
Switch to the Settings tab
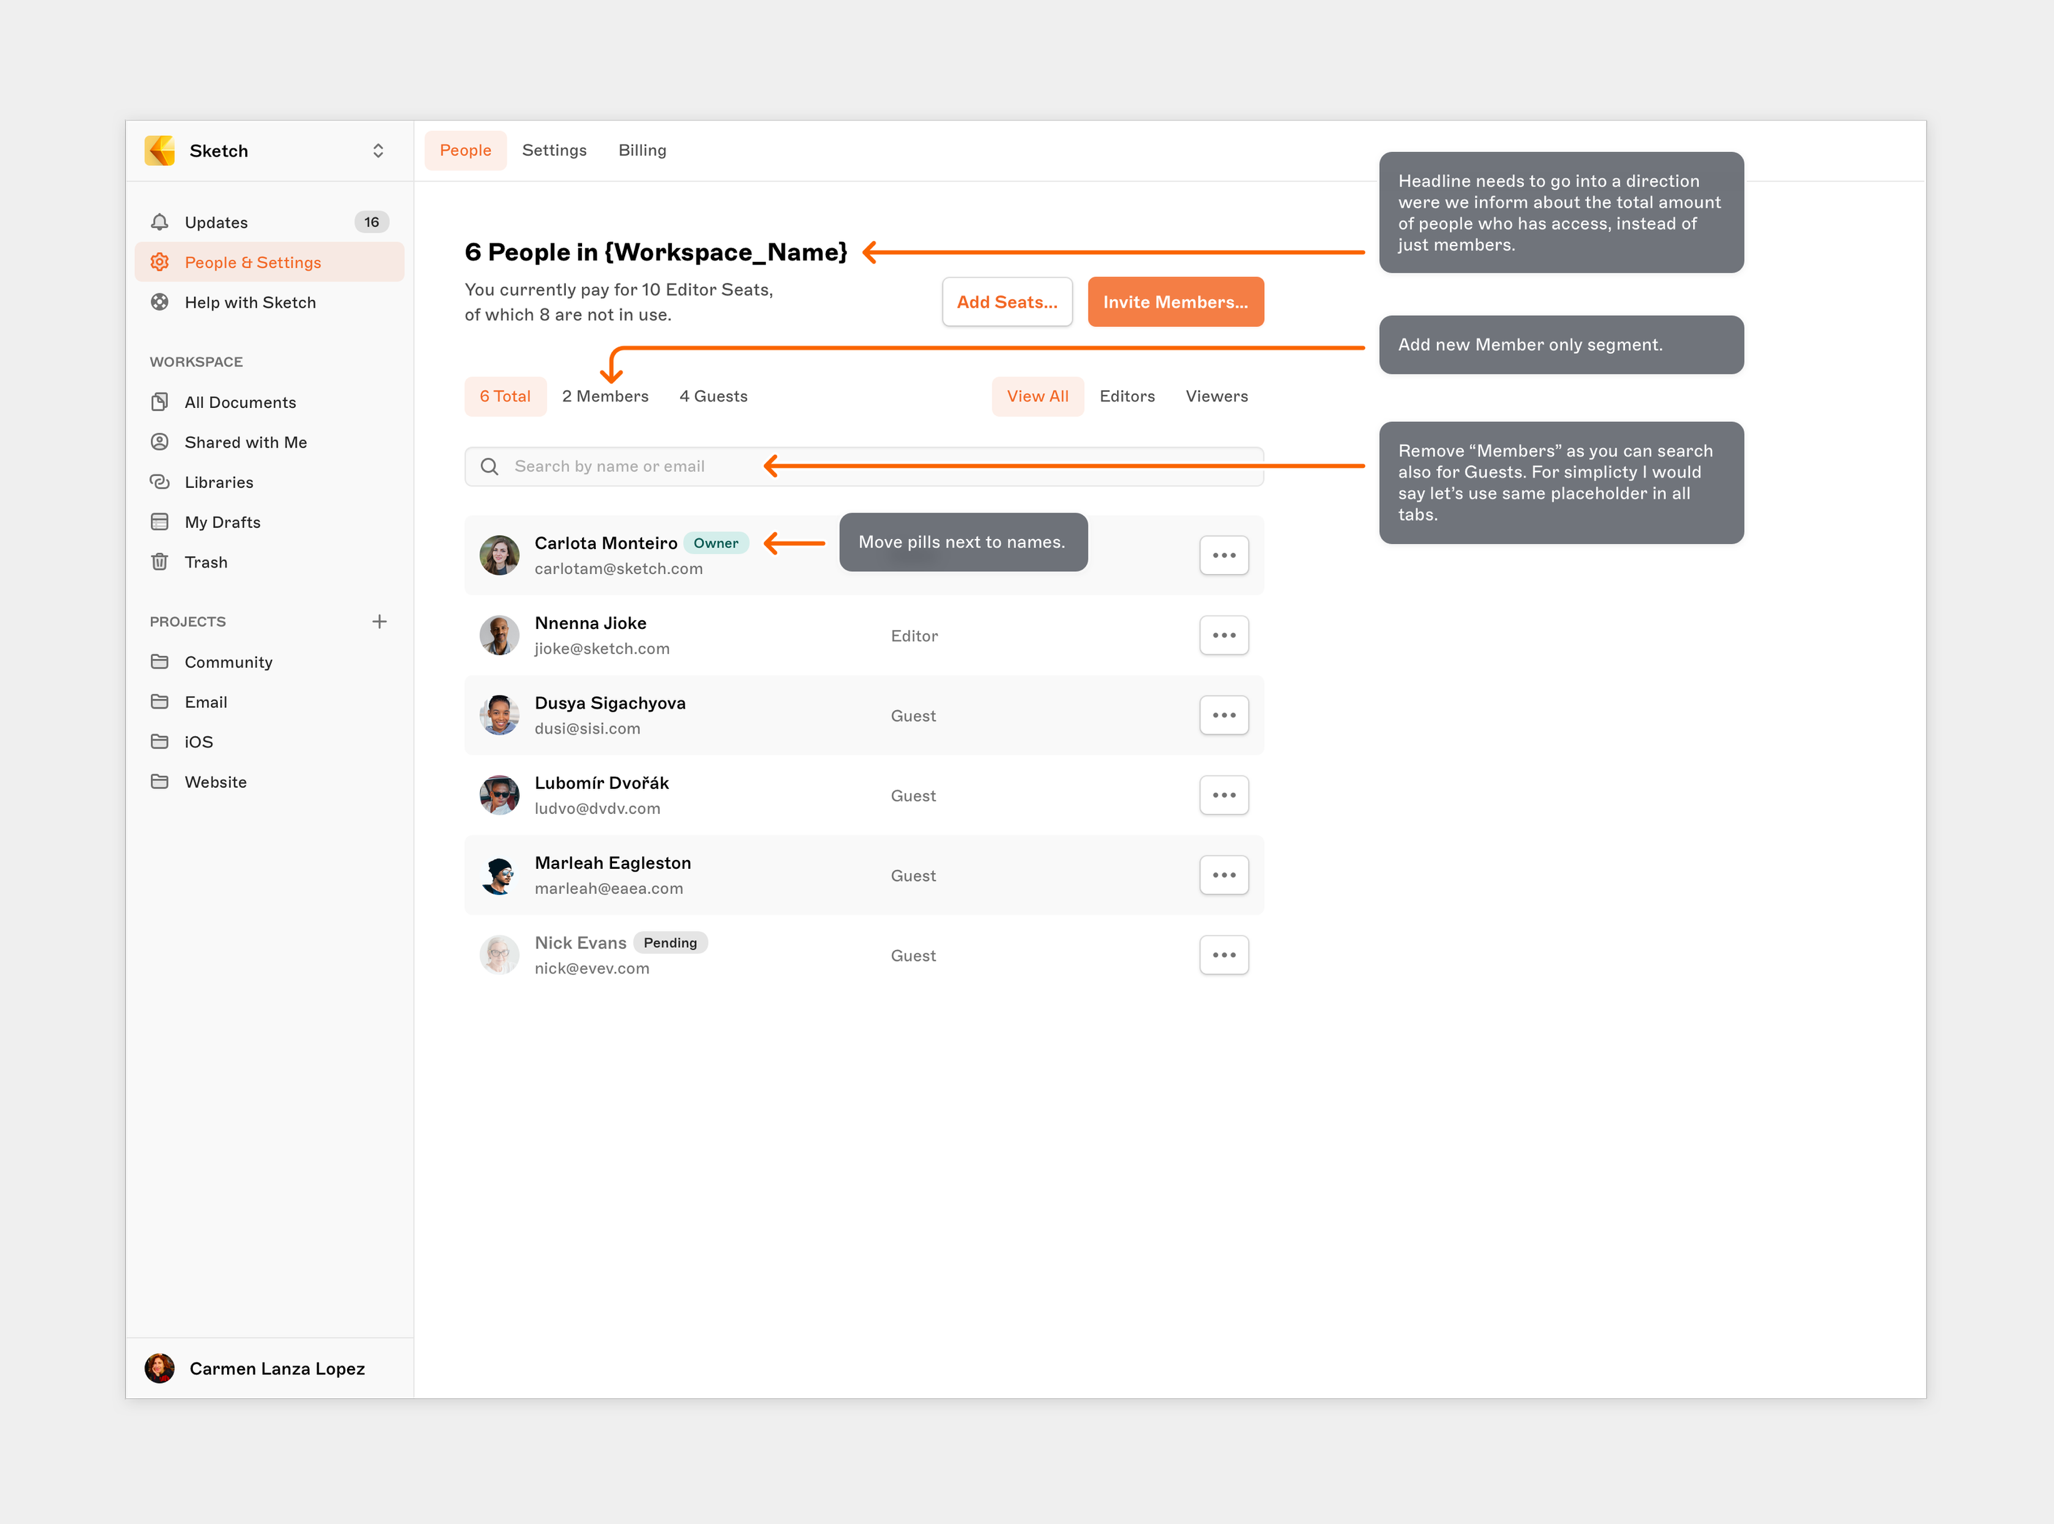click(554, 150)
